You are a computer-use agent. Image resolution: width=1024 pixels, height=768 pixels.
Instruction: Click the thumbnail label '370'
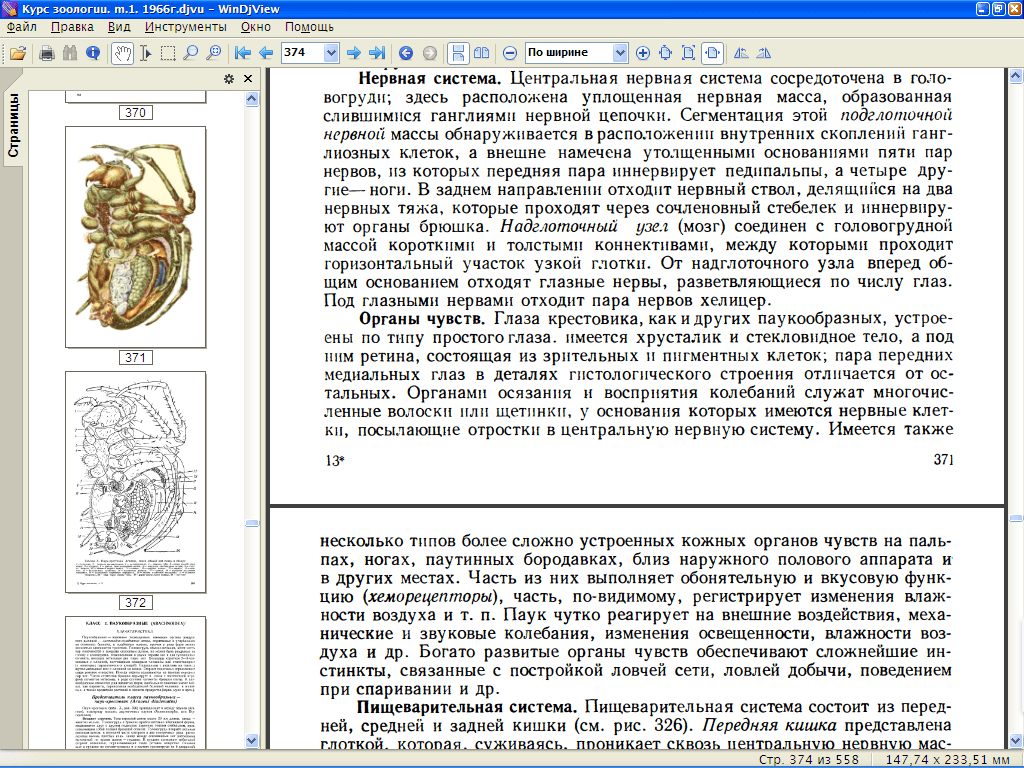coord(135,112)
